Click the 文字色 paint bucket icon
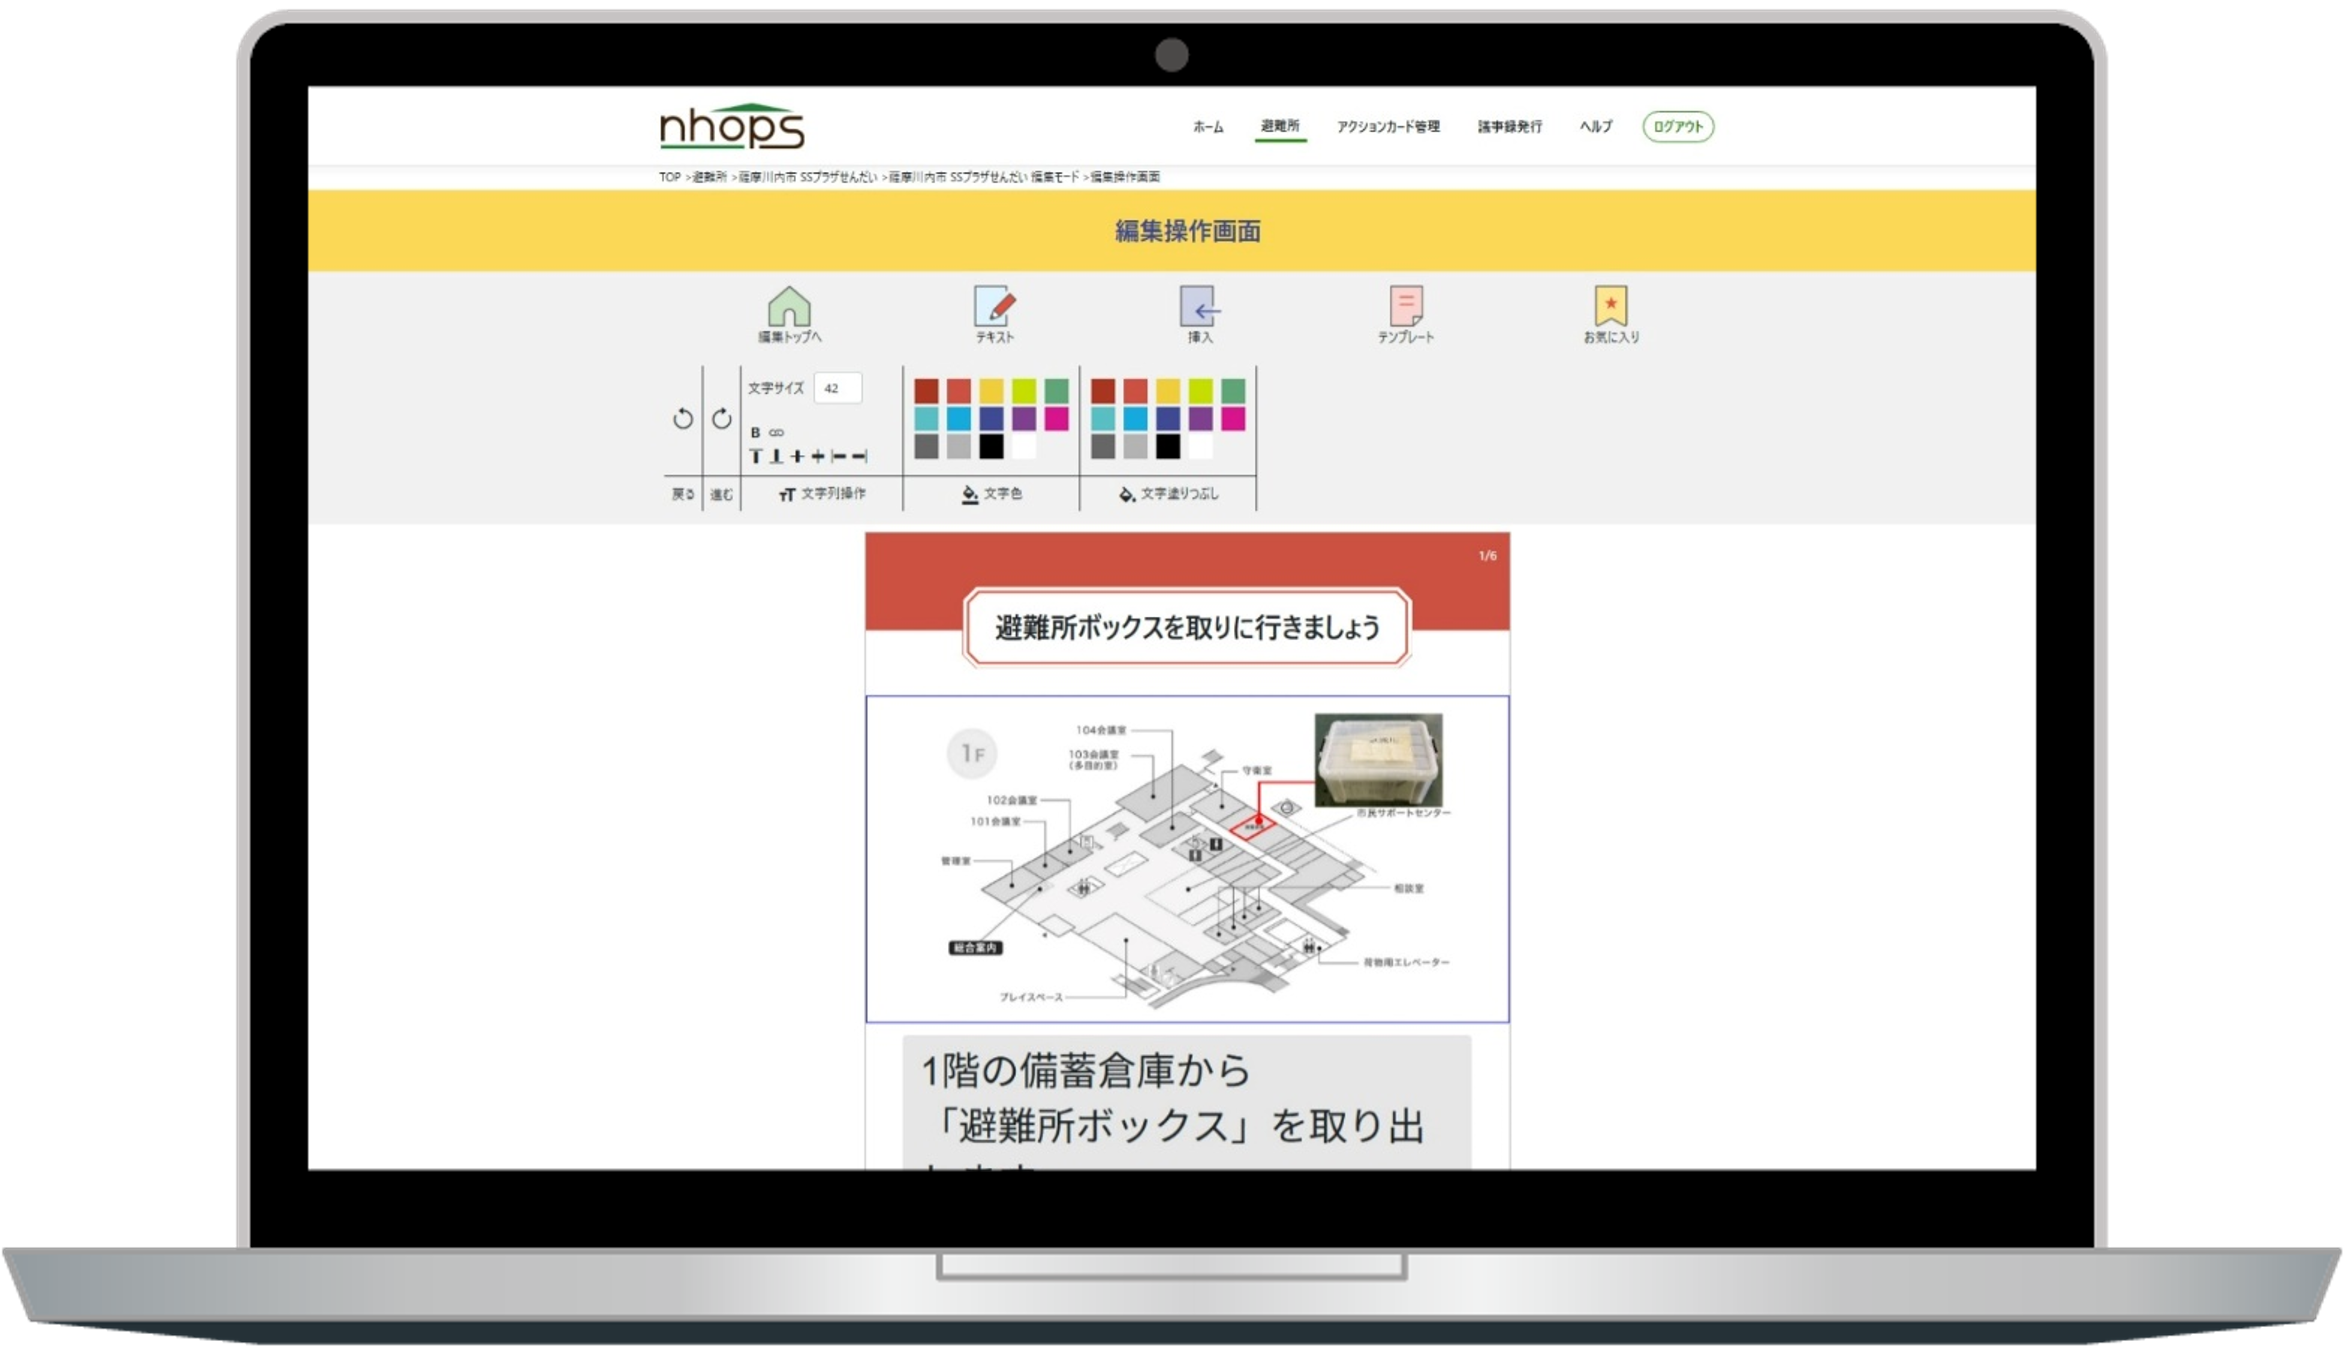This screenshot has height=1357, width=2348. [x=969, y=495]
